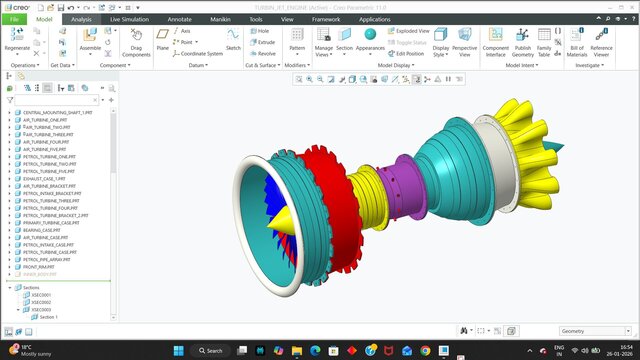Switch to the Live Simulation tab
Screen dimensions: 640x360
click(129, 19)
